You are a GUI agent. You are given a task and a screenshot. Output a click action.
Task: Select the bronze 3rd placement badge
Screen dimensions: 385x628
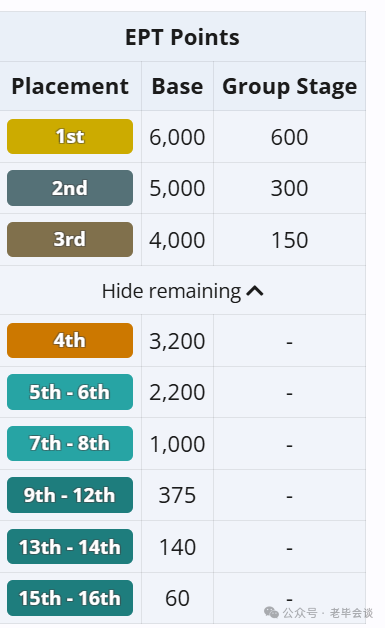click(x=70, y=240)
